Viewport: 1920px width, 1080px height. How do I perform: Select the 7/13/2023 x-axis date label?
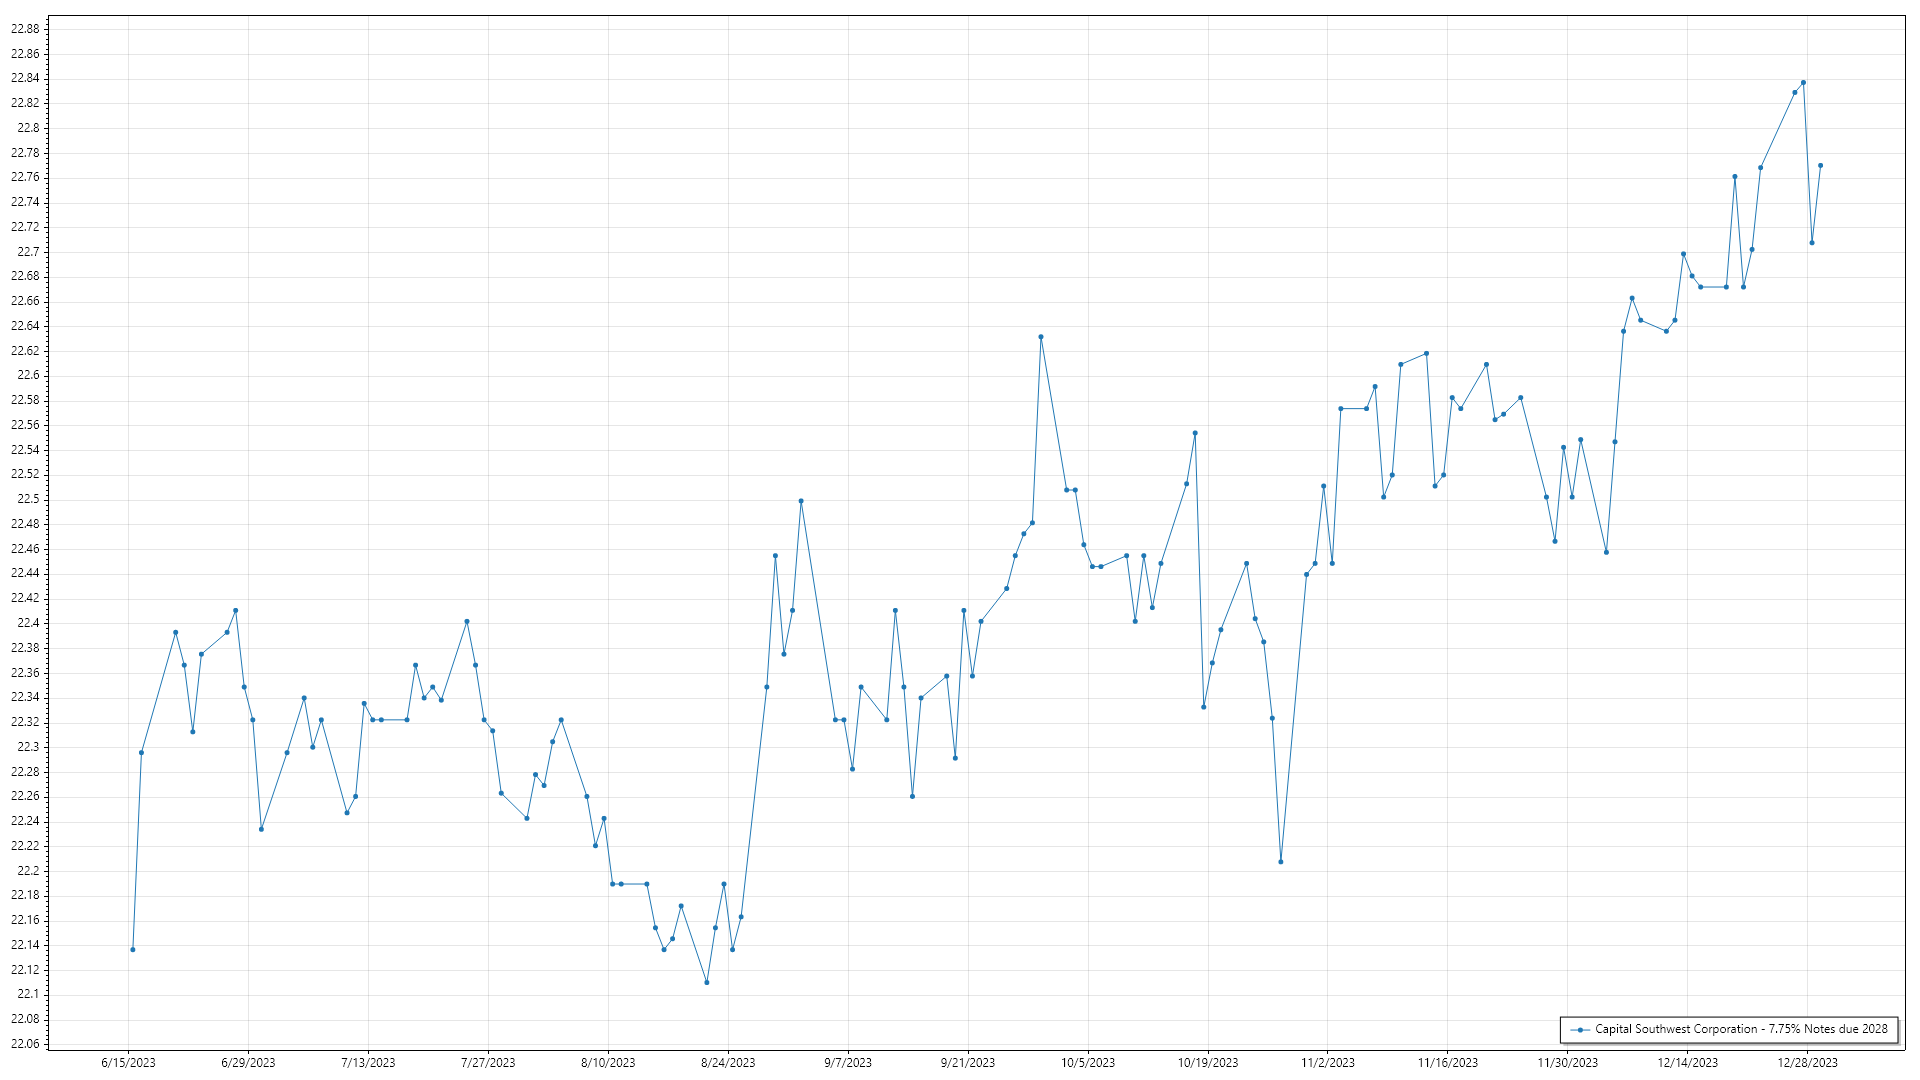[x=368, y=1063]
